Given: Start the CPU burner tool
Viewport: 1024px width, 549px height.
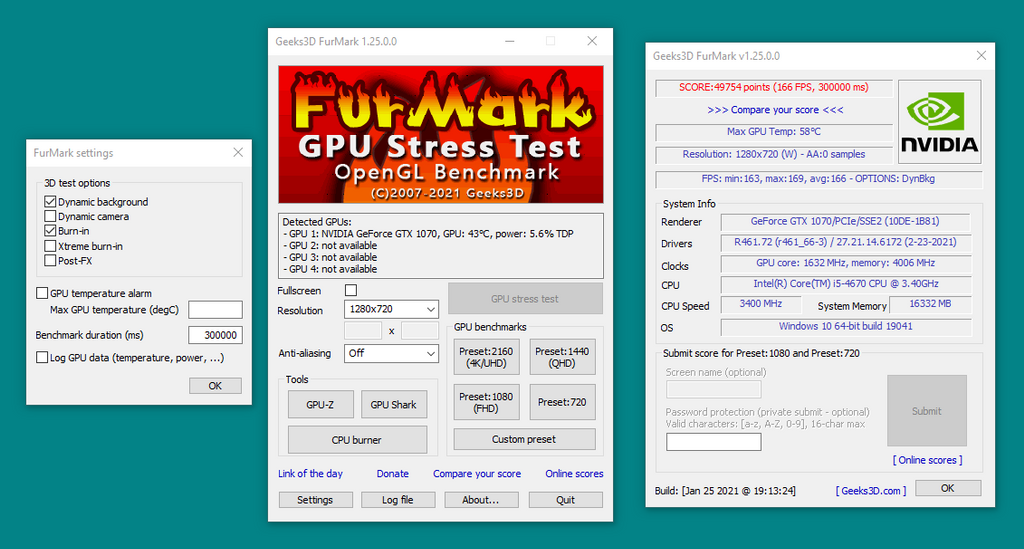Looking at the screenshot, I should pyautogui.click(x=357, y=440).
